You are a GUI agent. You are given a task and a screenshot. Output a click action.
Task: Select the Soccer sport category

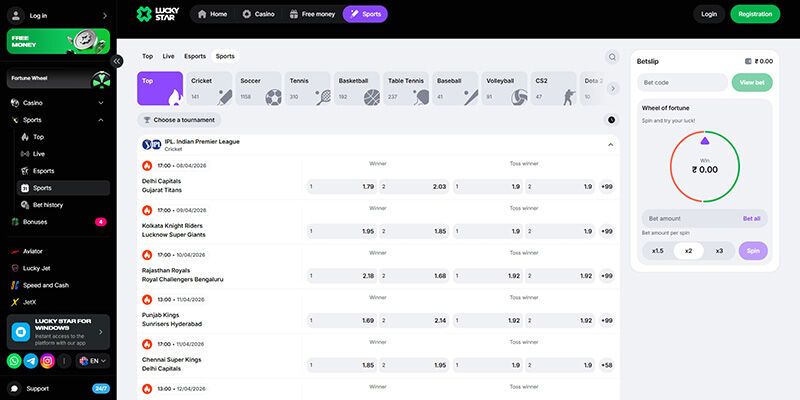[258, 88]
